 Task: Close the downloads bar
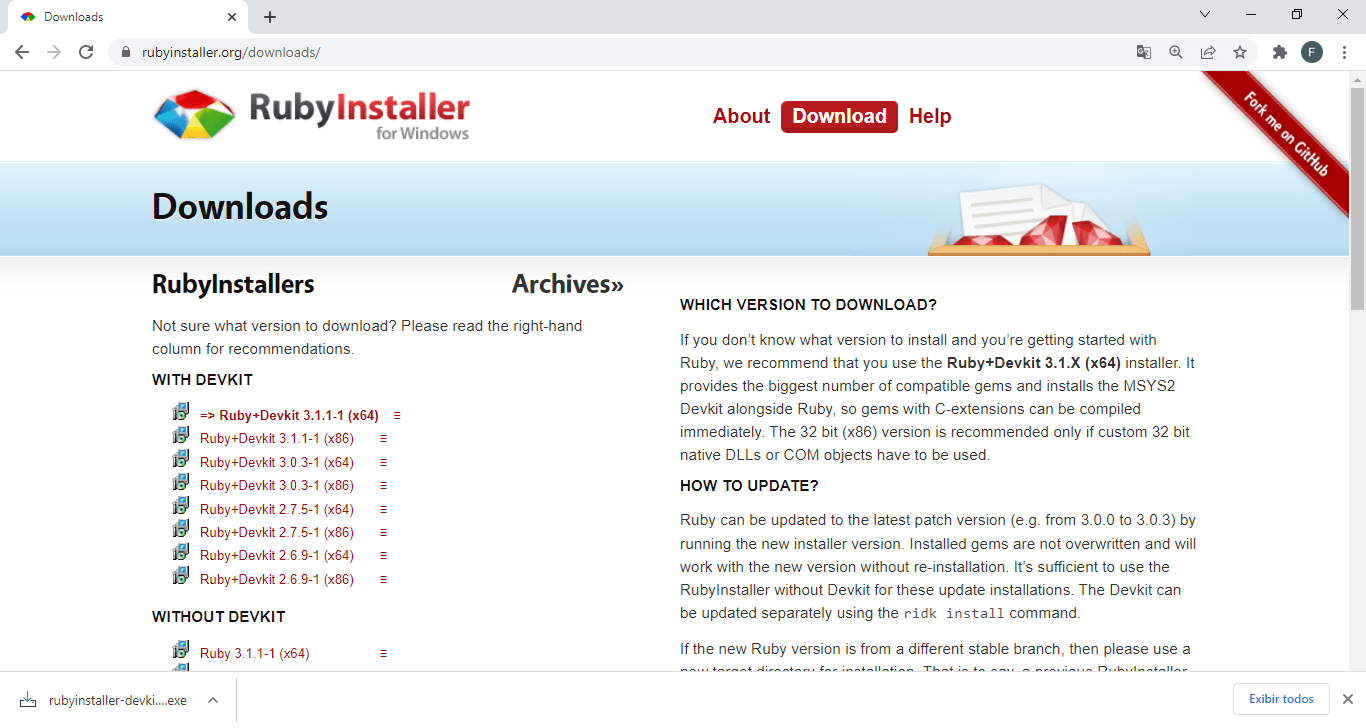[x=1347, y=699]
